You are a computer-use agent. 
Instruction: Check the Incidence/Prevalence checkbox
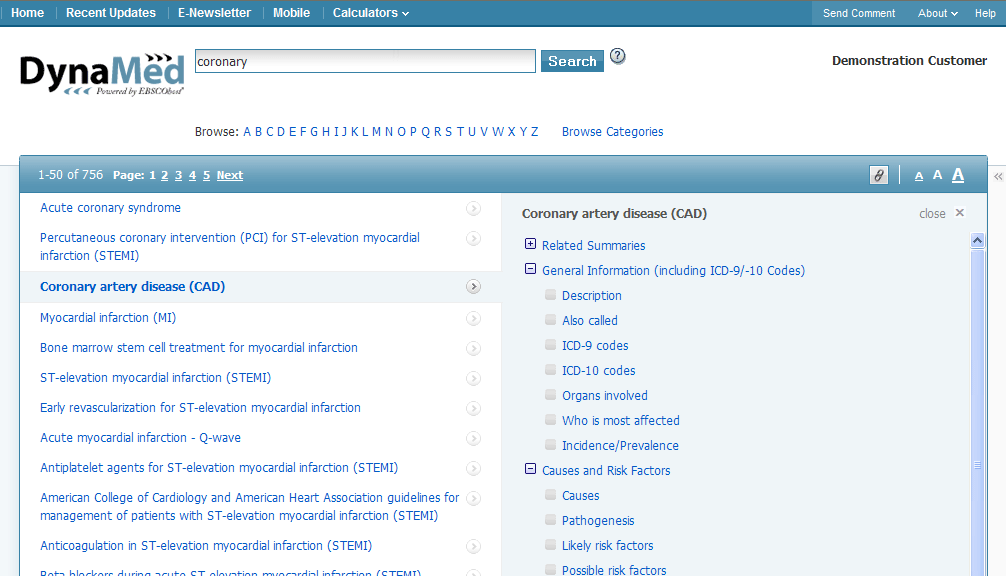tap(550, 445)
